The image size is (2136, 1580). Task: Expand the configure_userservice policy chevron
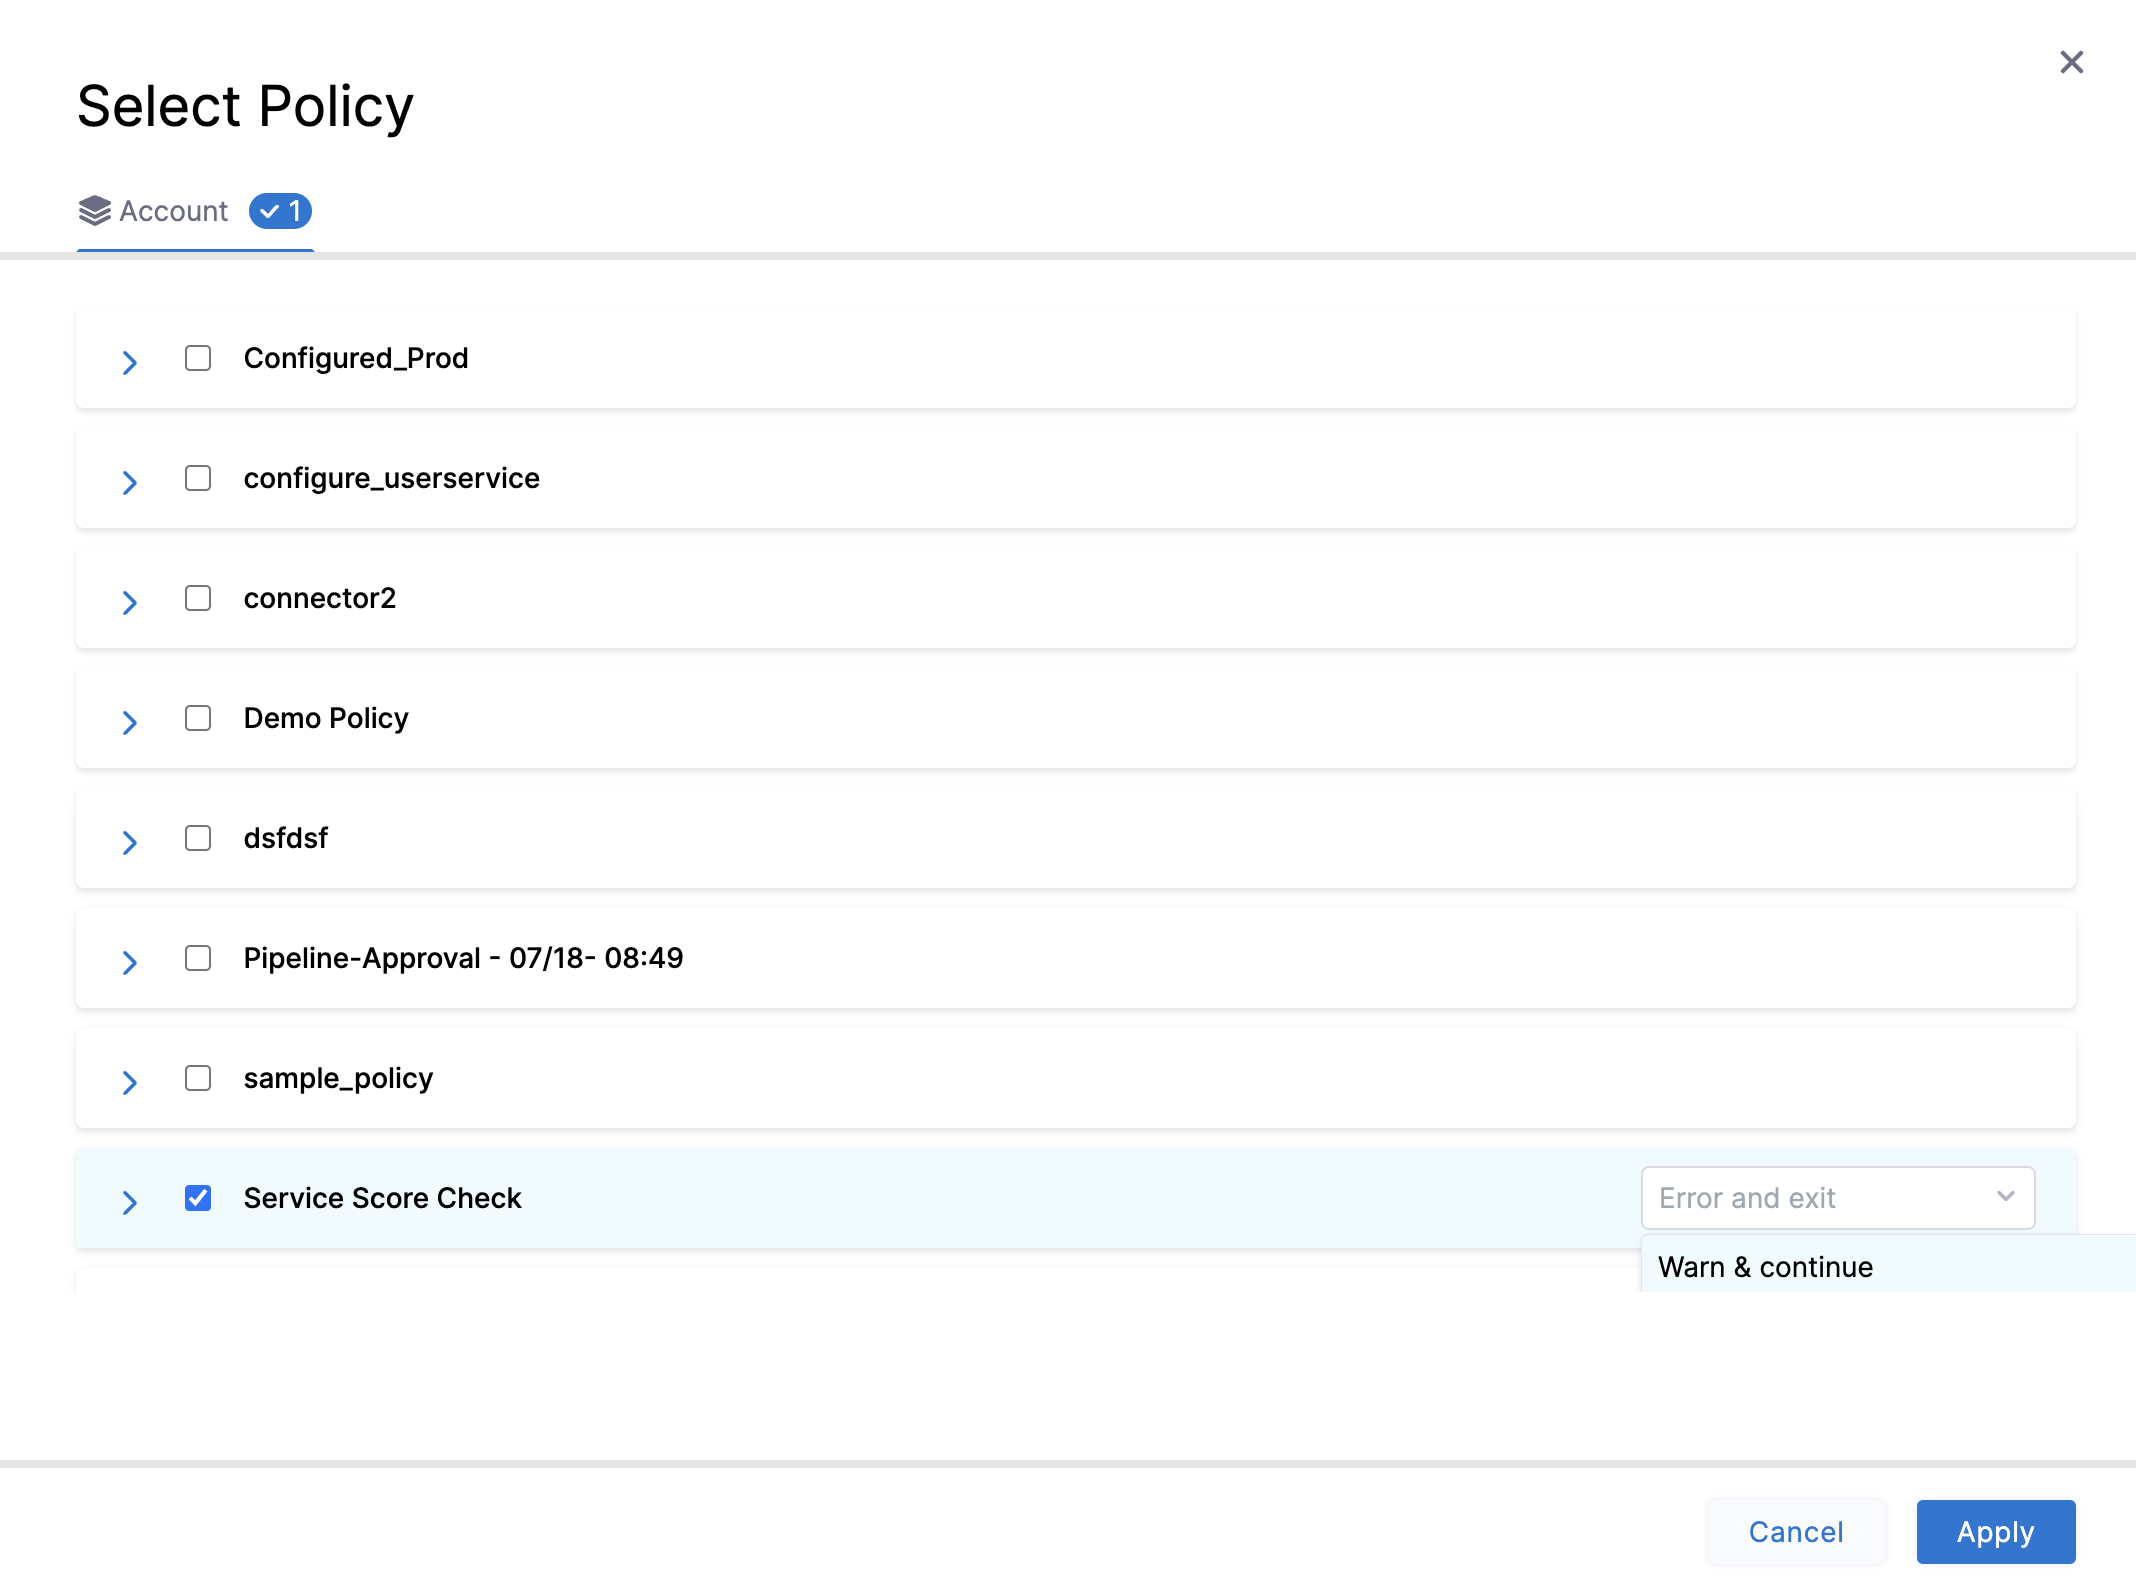point(129,481)
